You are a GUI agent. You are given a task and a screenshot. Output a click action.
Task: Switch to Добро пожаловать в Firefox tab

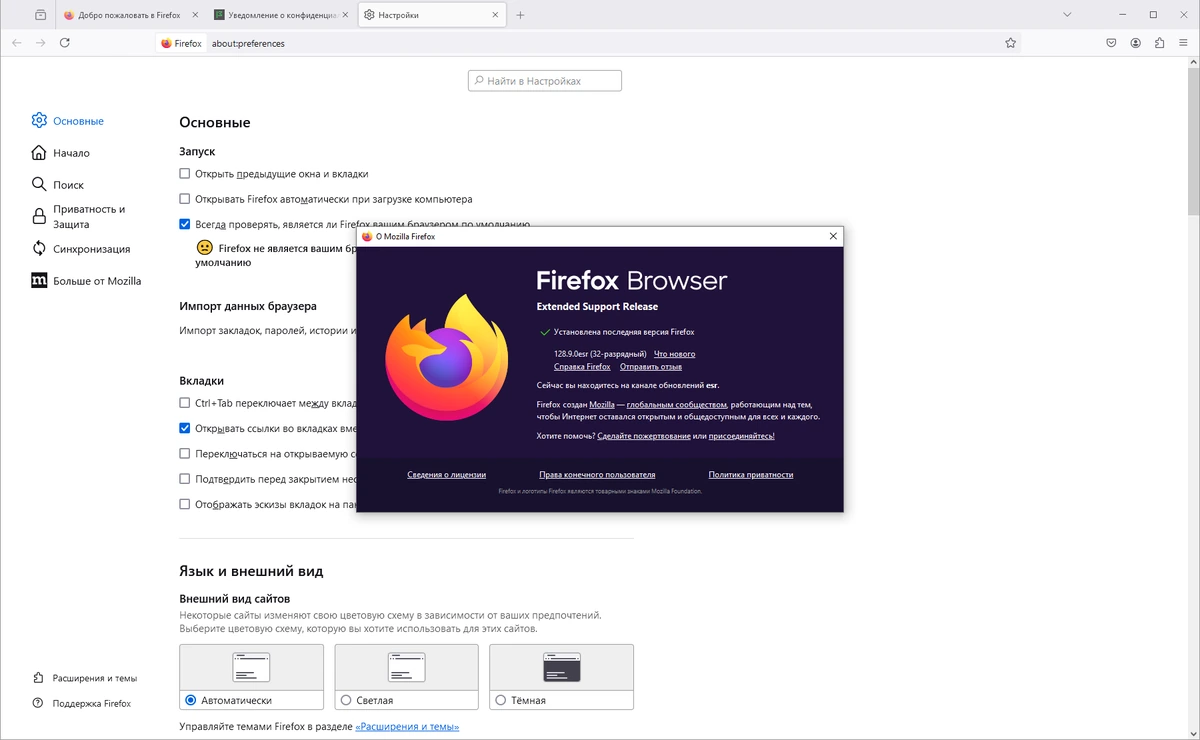point(130,15)
